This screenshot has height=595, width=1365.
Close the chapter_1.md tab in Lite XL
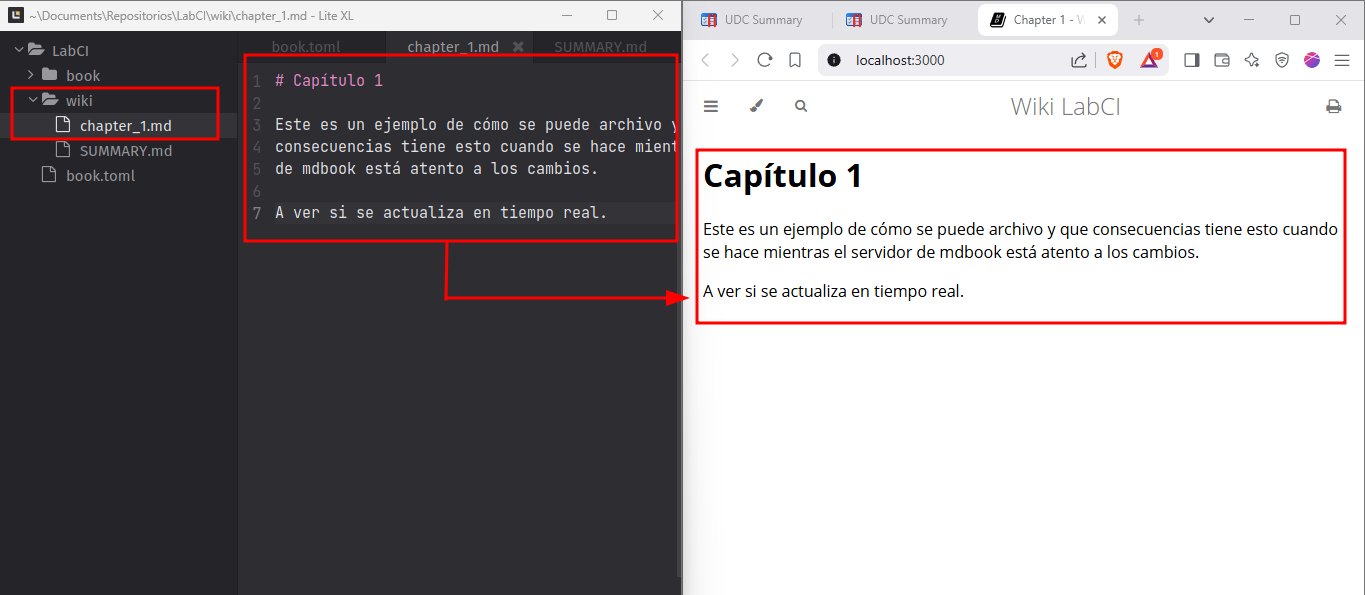(518, 47)
